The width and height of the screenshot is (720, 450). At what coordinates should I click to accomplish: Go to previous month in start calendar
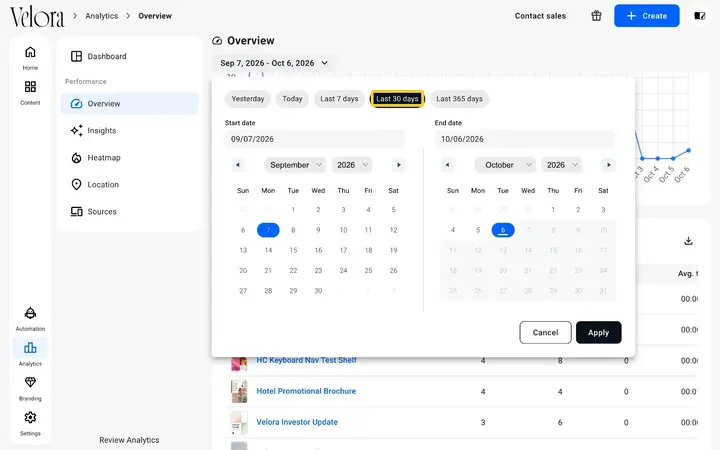tap(237, 165)
